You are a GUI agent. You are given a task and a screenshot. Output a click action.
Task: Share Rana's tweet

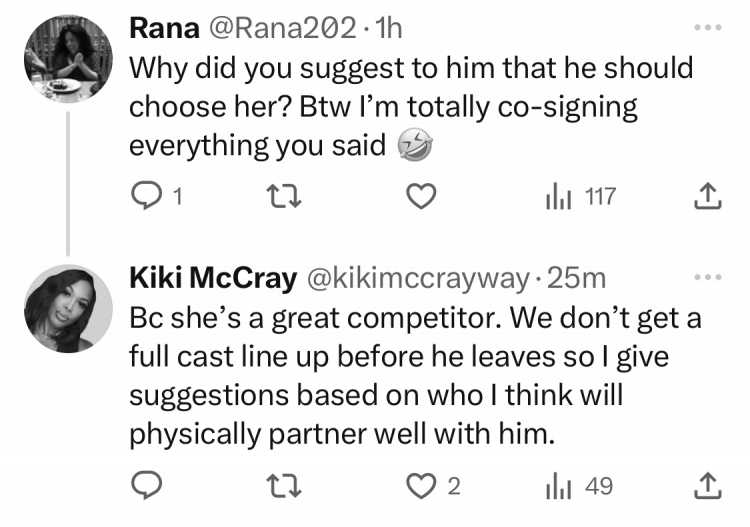point(707,196)
